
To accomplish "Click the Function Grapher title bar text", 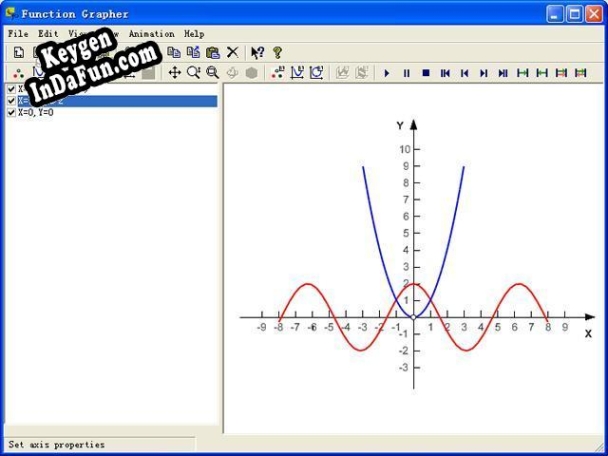I will click(75, 14).
